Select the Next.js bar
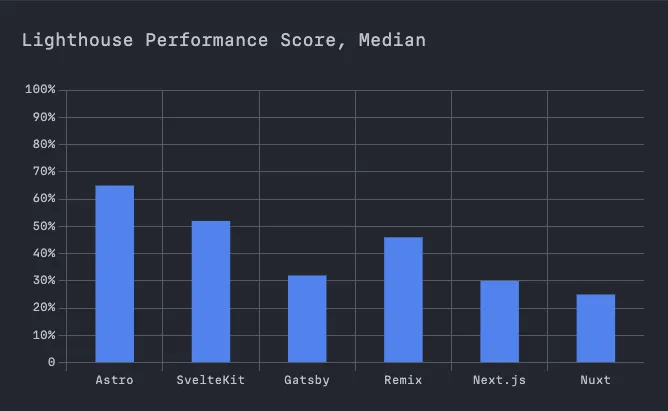The image size is (668, 411). pos(500,321)
